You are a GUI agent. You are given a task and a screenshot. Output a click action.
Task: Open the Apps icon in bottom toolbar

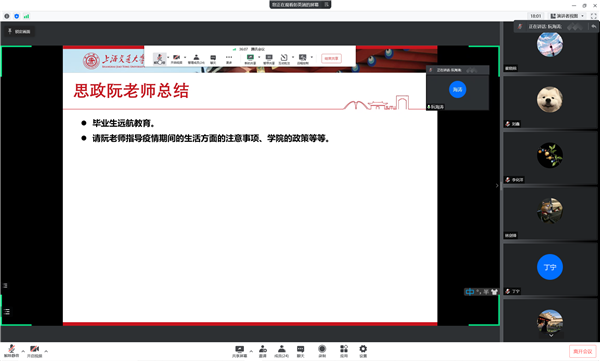[344, 351]
